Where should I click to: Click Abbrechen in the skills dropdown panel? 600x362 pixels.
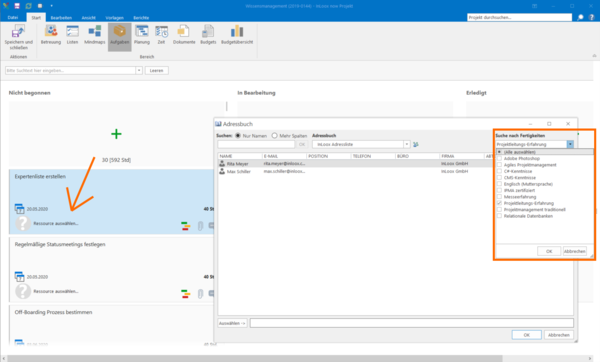[x=574, y=251]
